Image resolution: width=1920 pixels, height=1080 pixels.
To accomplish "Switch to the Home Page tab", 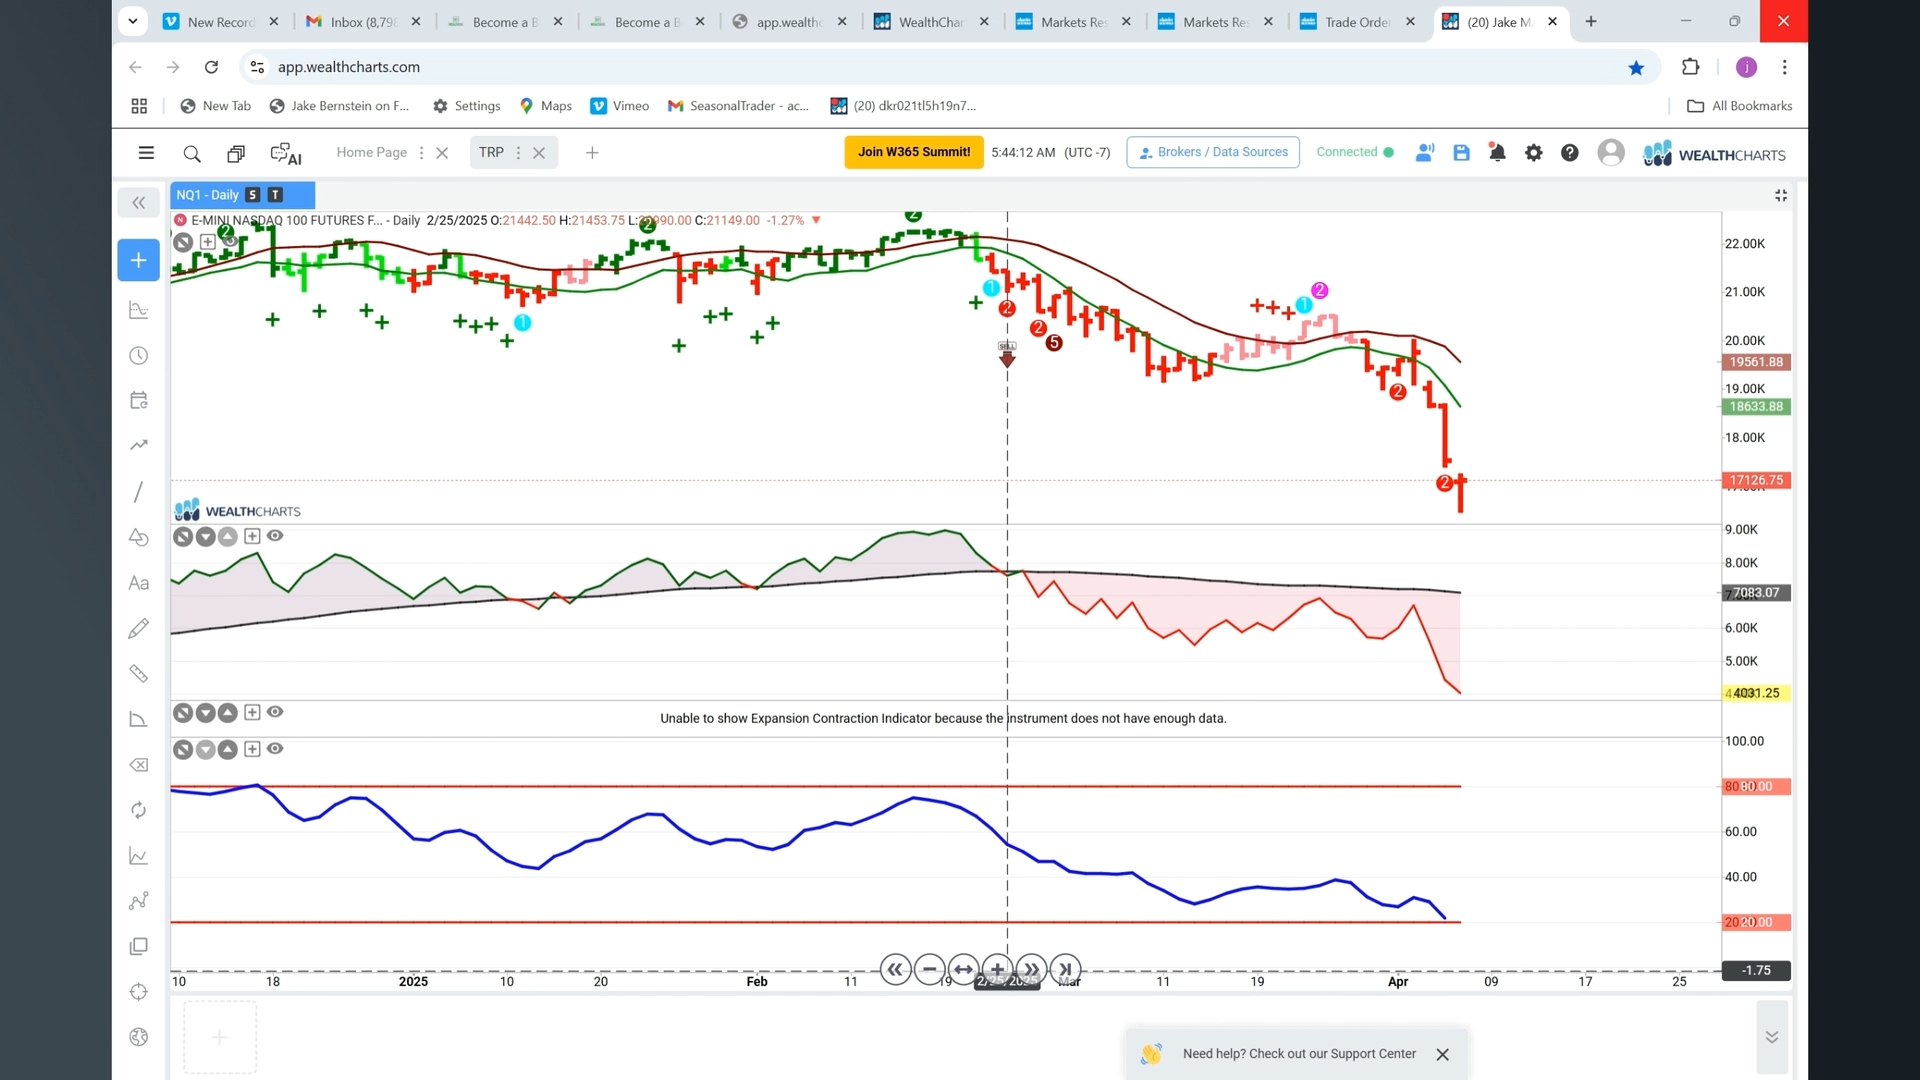I will [x=371, y=153].
